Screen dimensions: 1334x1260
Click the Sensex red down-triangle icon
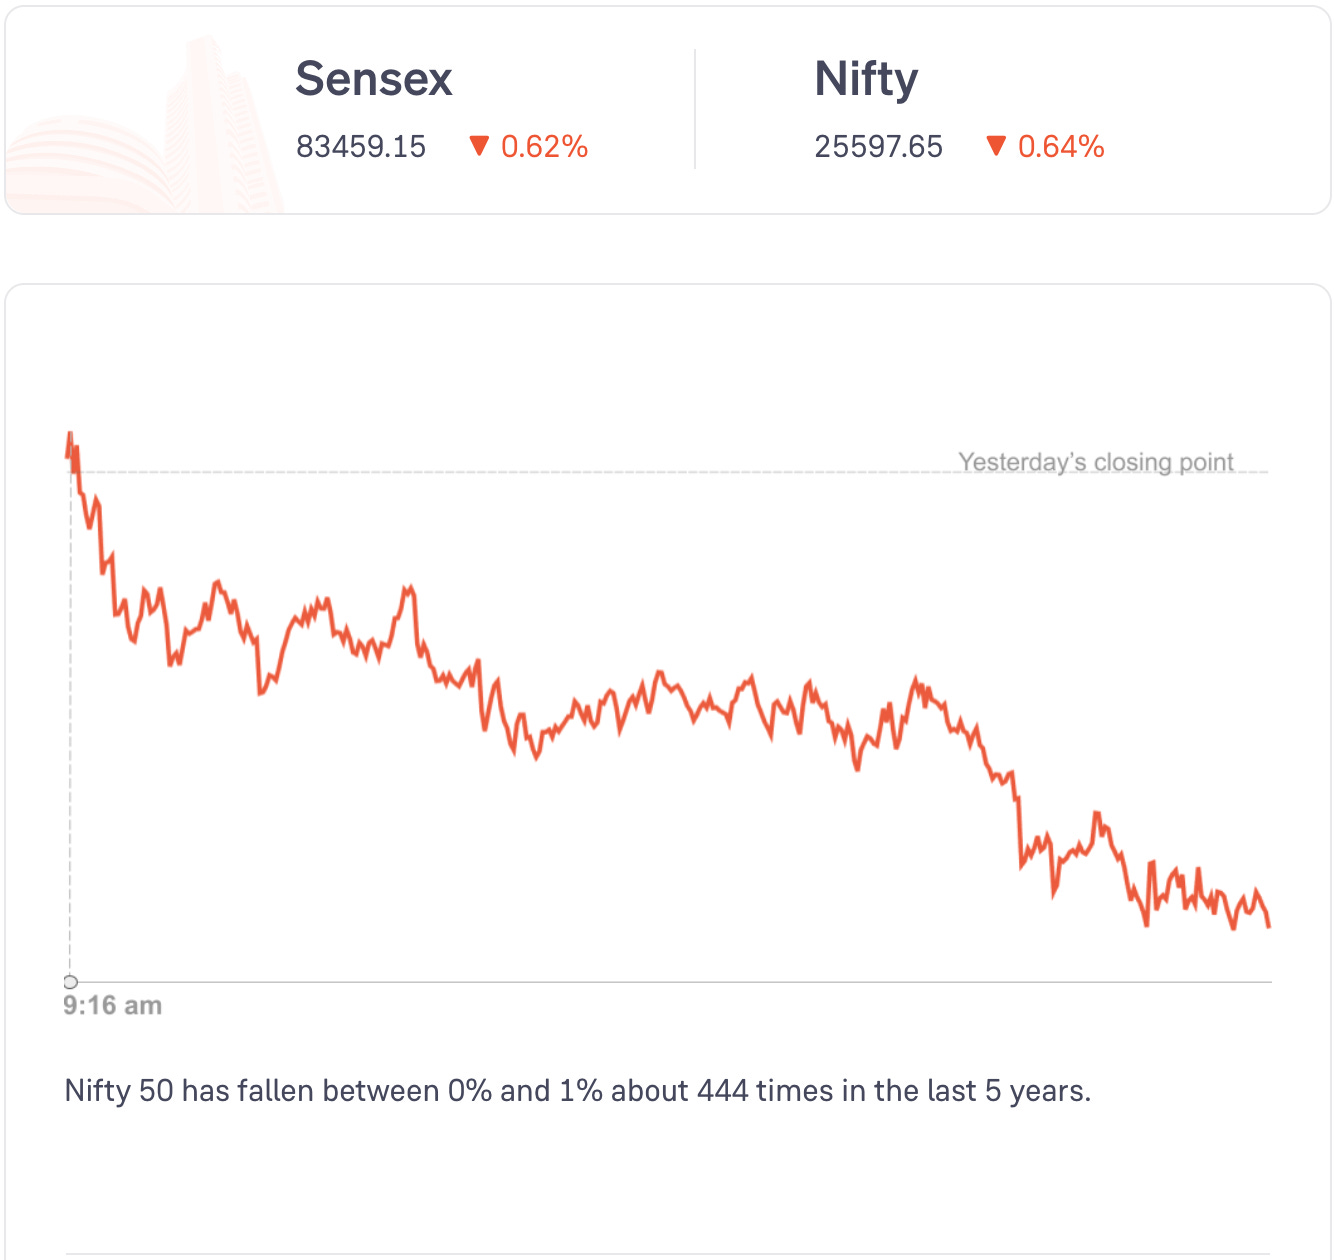coord(479,146)
